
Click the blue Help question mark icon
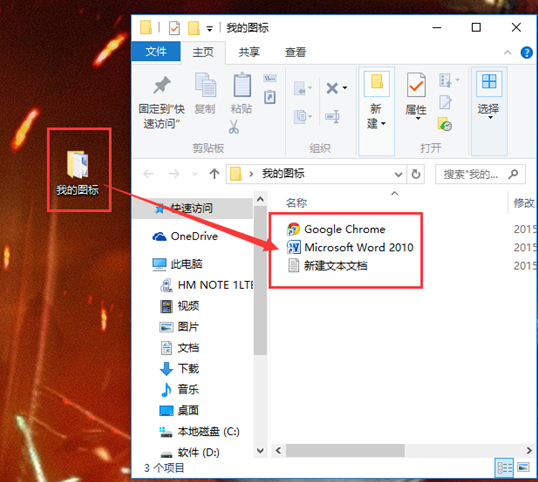pos(526,53)
